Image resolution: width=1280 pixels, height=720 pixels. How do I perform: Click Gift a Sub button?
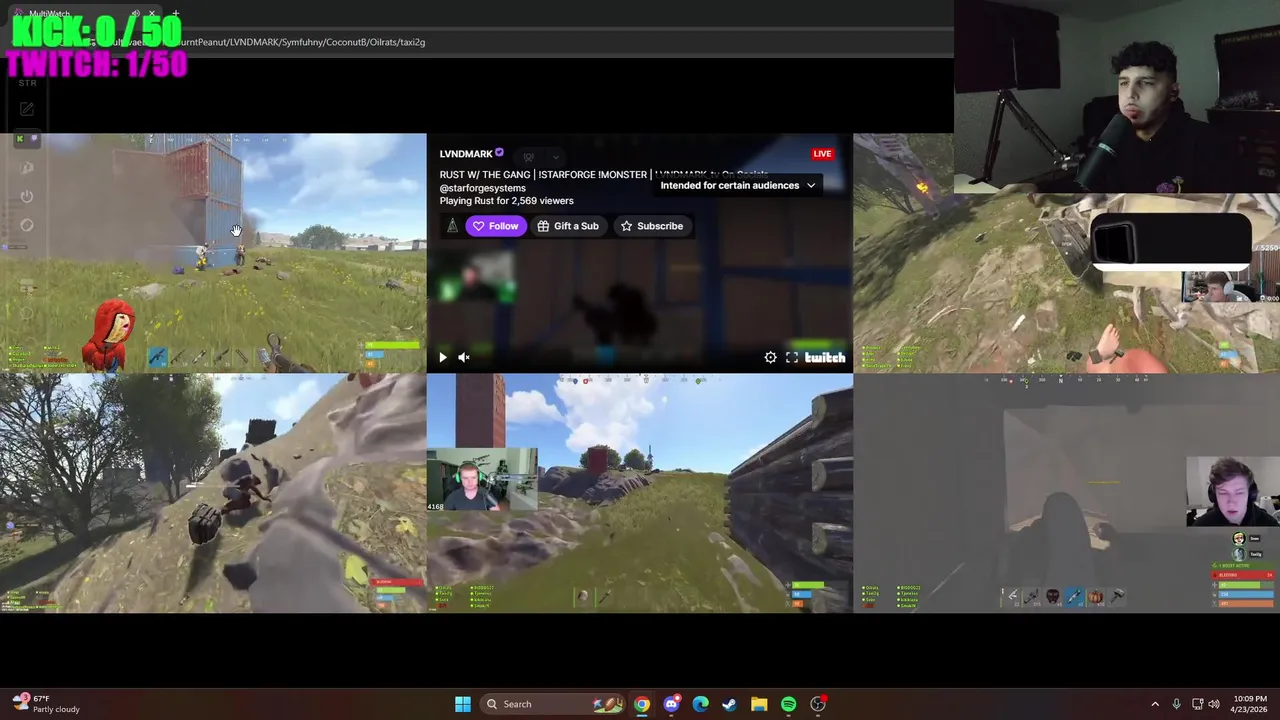coord(568,226)
